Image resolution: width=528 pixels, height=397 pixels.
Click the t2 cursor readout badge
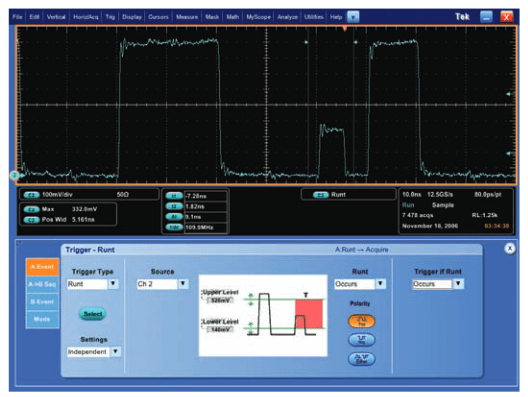tap(174, 206)
